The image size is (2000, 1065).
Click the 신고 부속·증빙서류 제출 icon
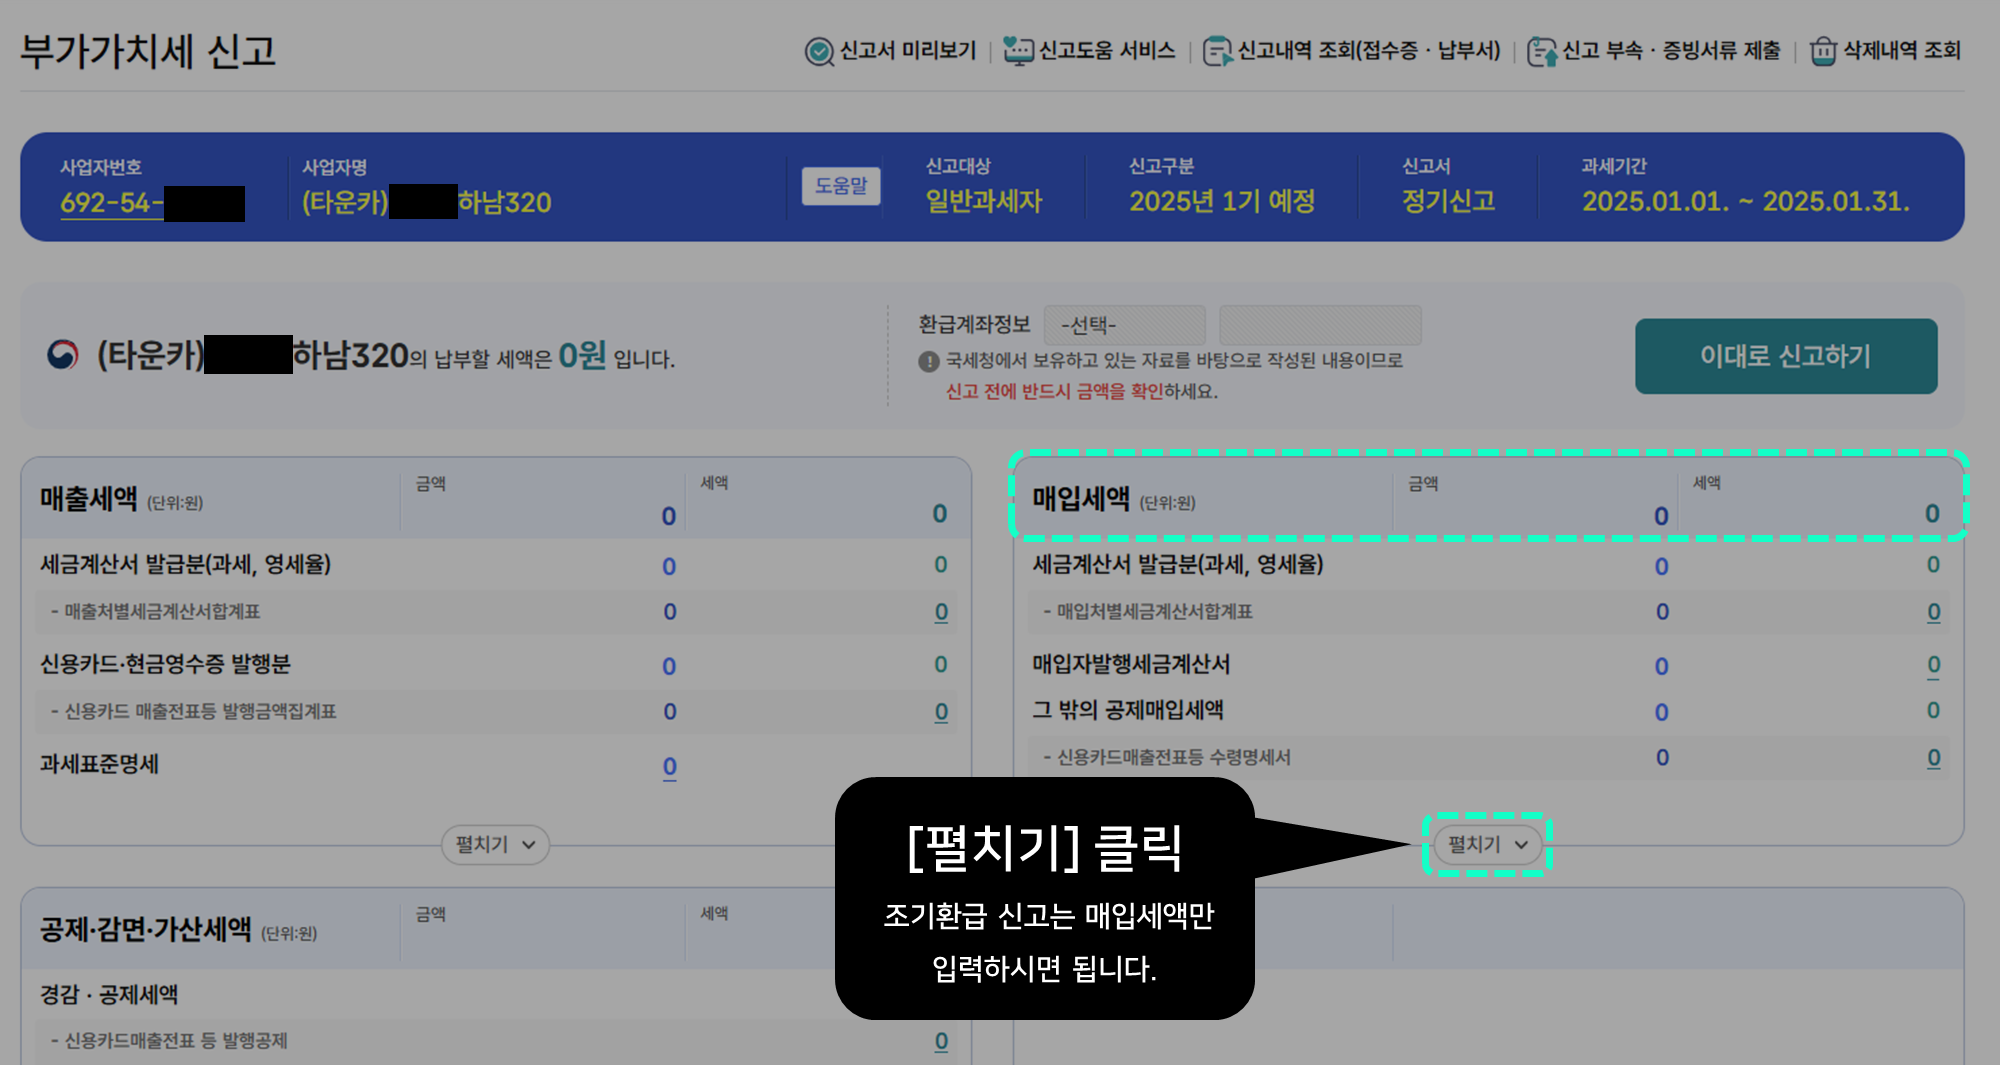click(x=1541, y=51)
